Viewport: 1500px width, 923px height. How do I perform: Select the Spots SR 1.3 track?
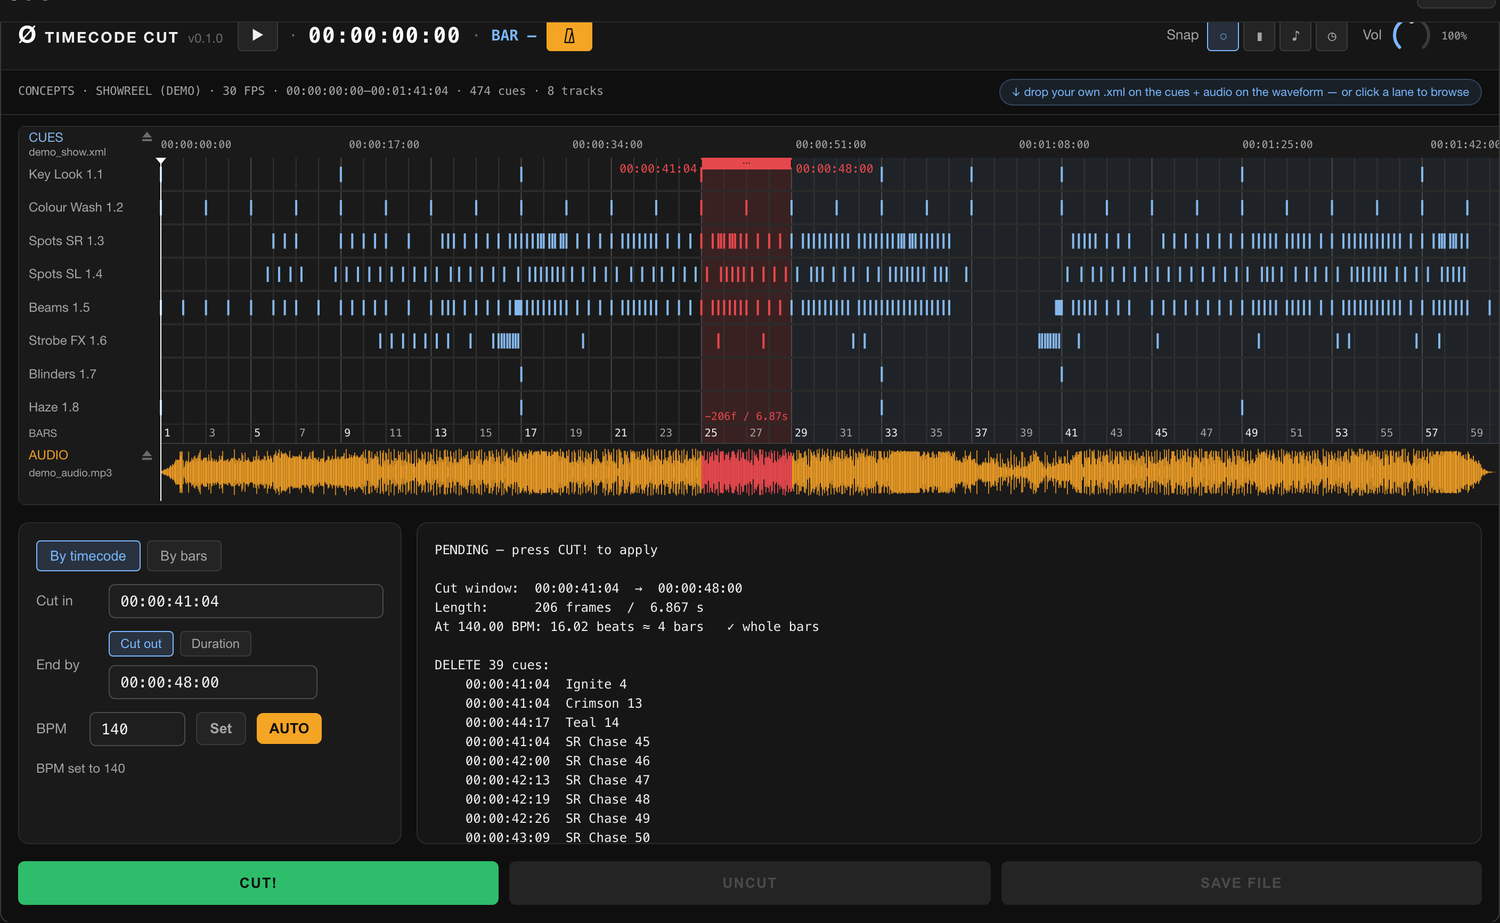(66, 241)
